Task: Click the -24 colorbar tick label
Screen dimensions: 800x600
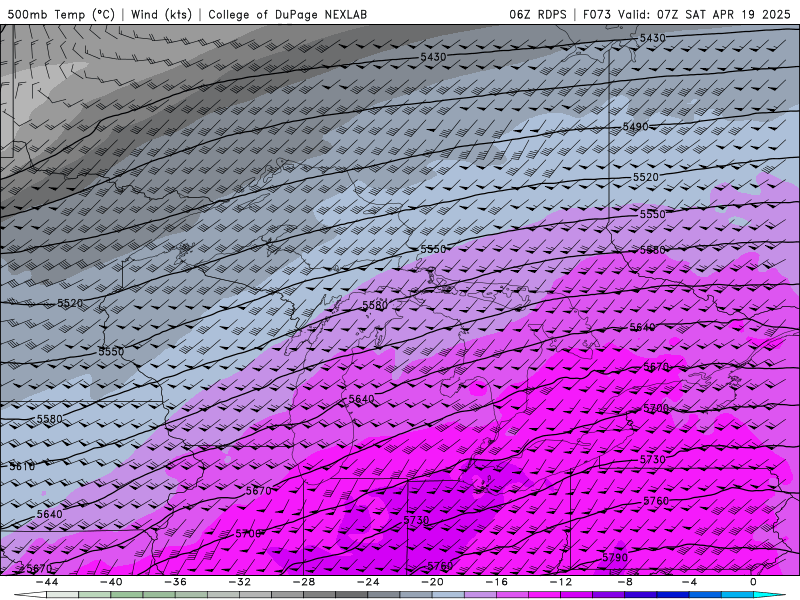Action: click(368, 582)
